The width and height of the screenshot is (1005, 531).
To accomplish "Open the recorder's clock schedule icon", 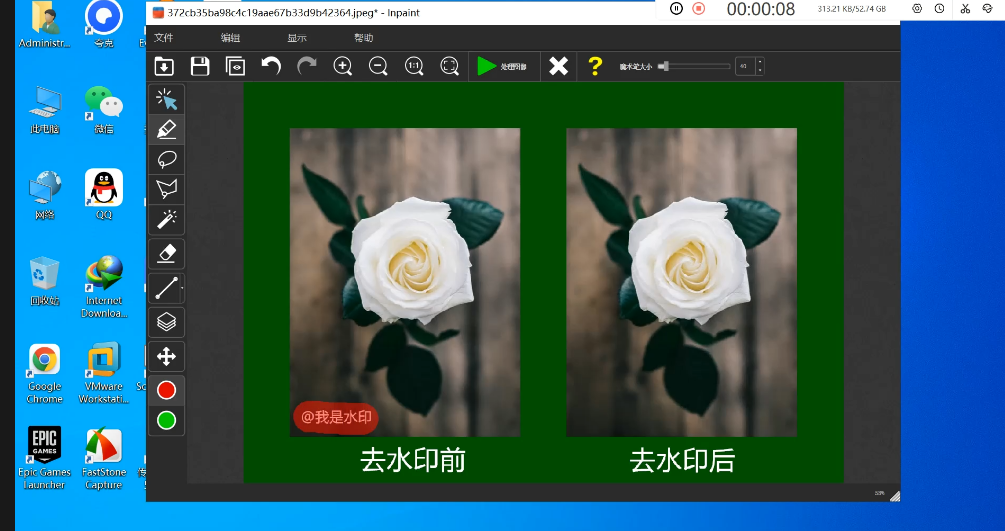I will (940, 9).
